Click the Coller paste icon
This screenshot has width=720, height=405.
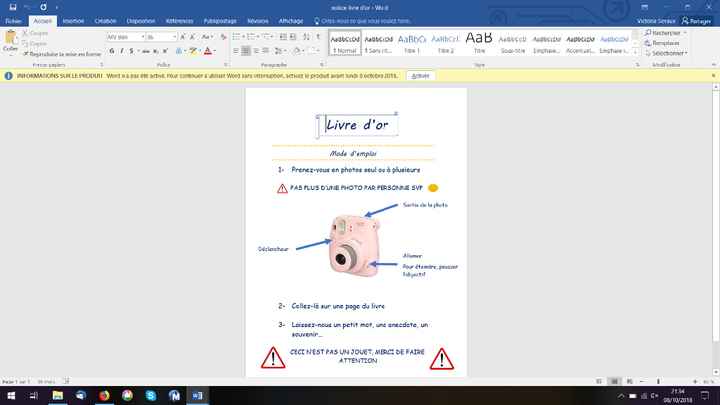pos(10,38)
